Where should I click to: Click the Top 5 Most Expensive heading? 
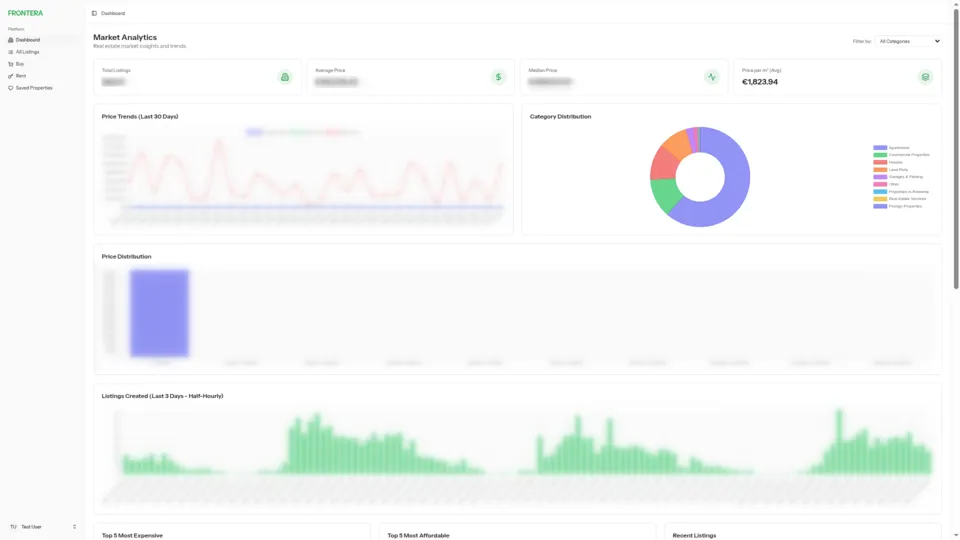pos(132,536)
